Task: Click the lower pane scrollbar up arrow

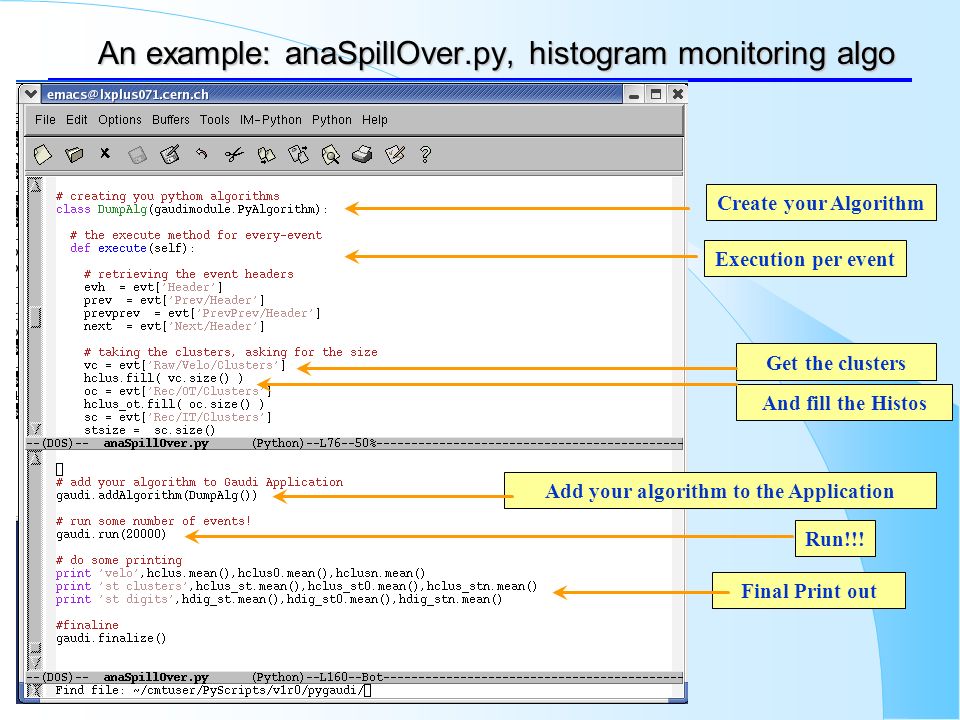Action: 36,459
